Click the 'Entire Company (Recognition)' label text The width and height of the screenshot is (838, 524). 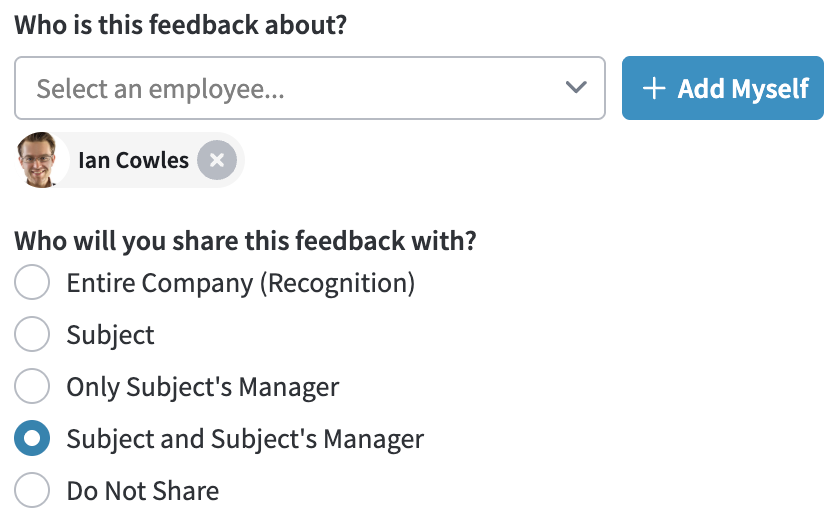click(x=240, y=283)
